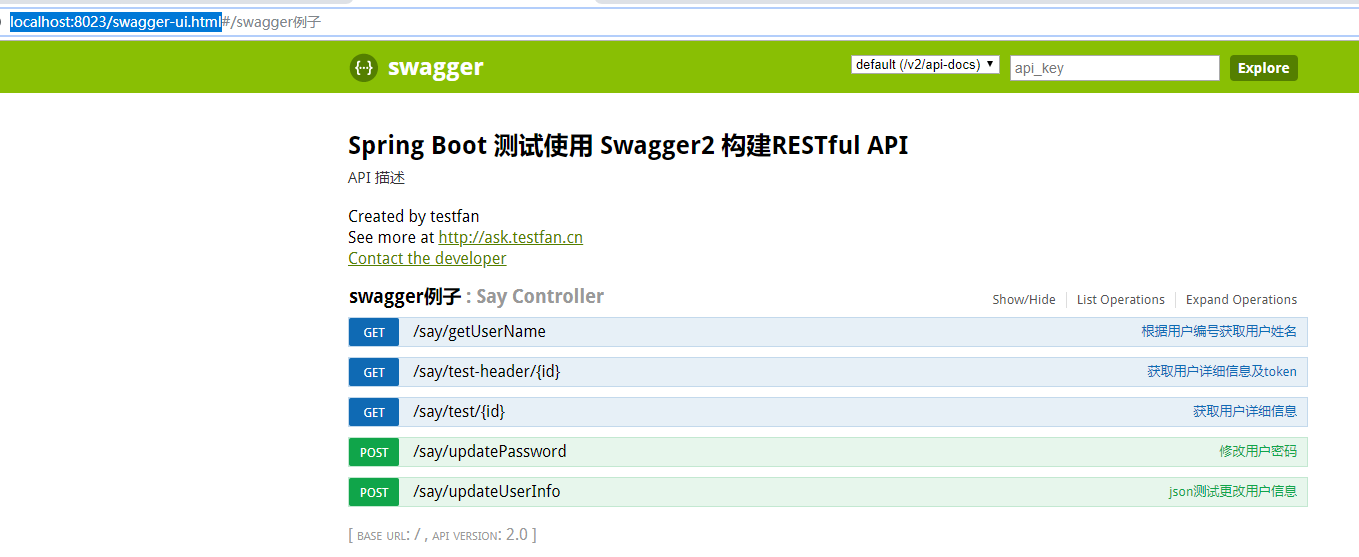The width and height of the screenshot is (1359, 557).
Task: Click the Created by testfan text
Action: coord(414,216)
